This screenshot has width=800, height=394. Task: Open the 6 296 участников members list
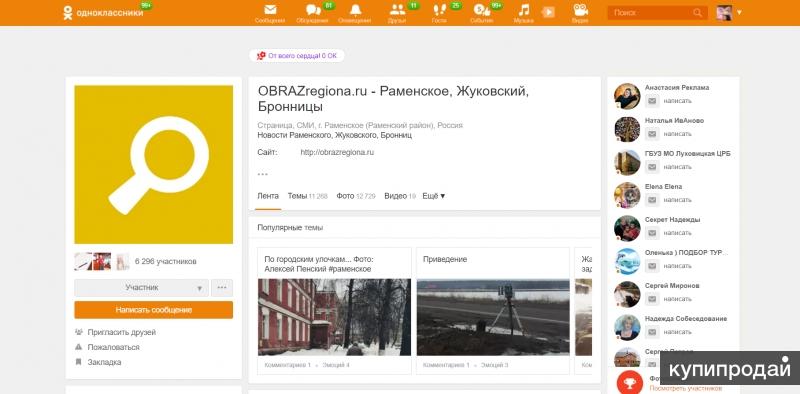pyautogui.click(x=165, y=261)
